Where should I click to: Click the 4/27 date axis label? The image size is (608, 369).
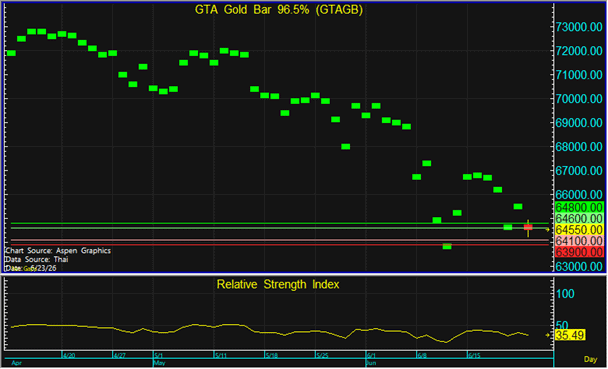[120, 355]
